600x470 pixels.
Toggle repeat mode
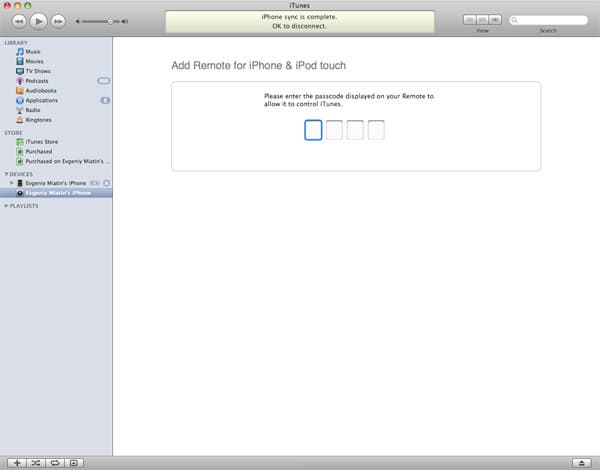[55, 463]
